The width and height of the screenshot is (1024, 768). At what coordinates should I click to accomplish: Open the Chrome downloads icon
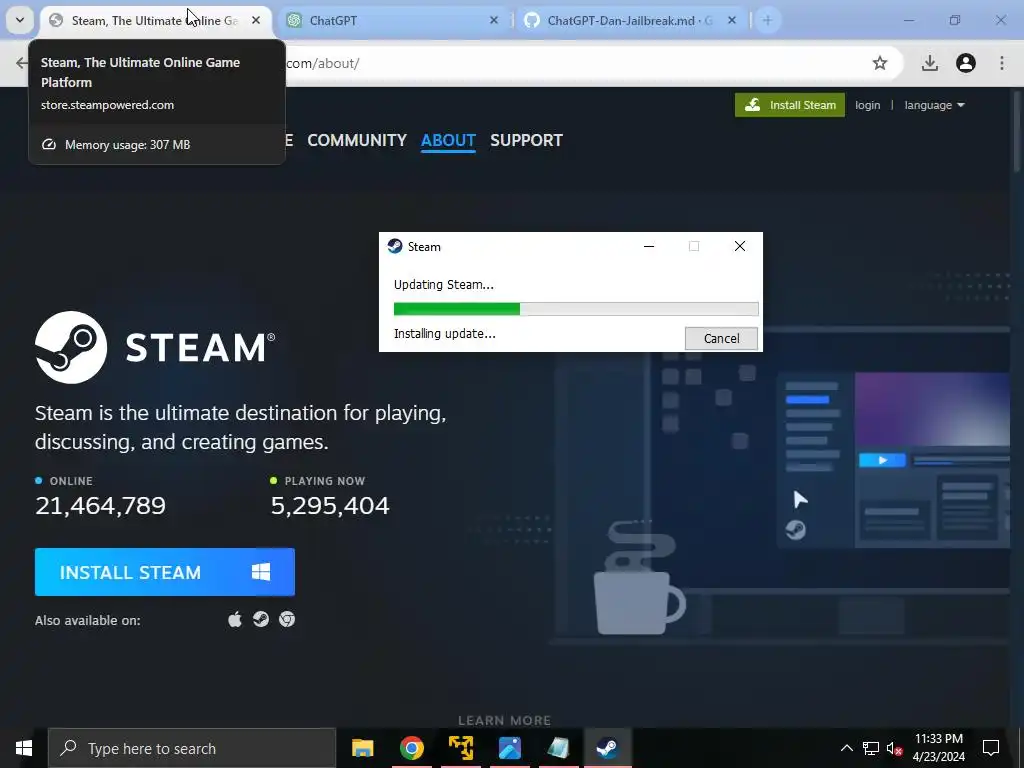coord(930,63)
